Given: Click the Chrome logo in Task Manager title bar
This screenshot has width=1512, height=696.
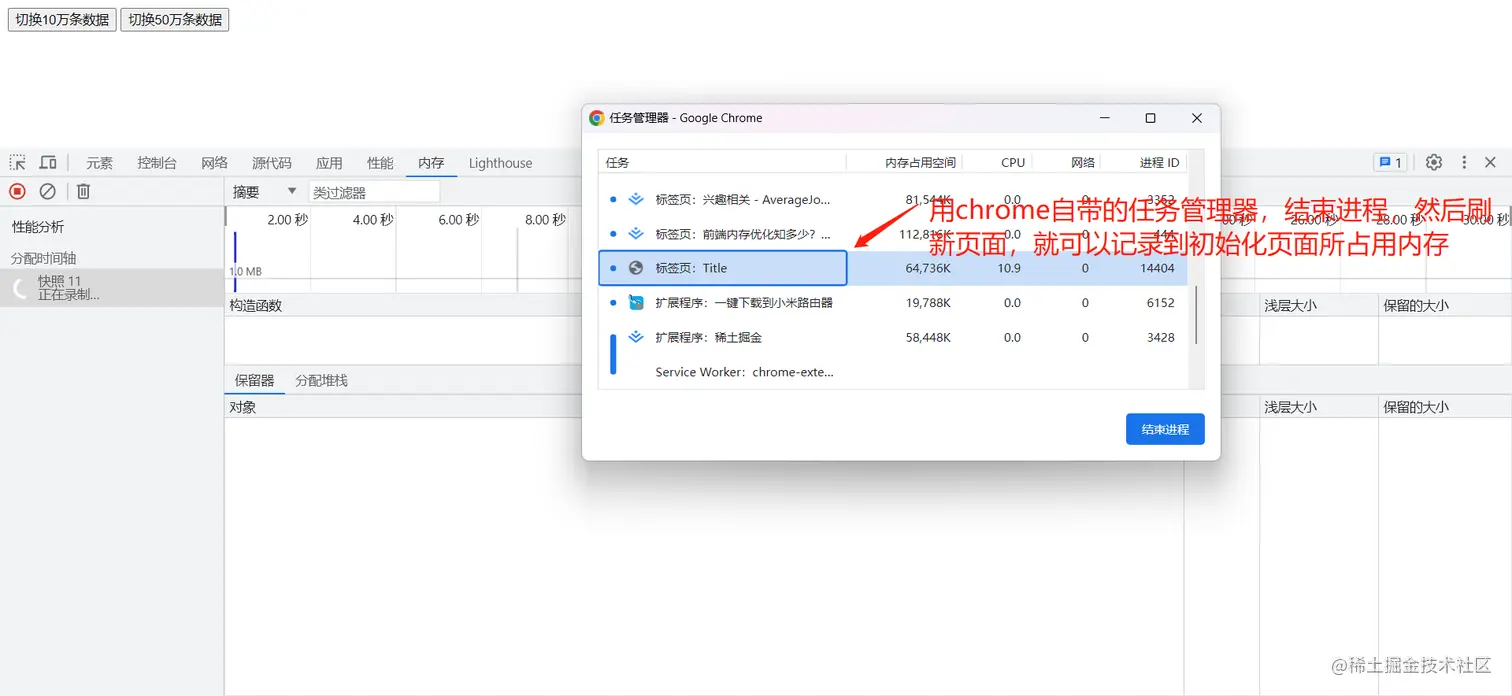Looking at the screenshot, I should coord(597,118).
